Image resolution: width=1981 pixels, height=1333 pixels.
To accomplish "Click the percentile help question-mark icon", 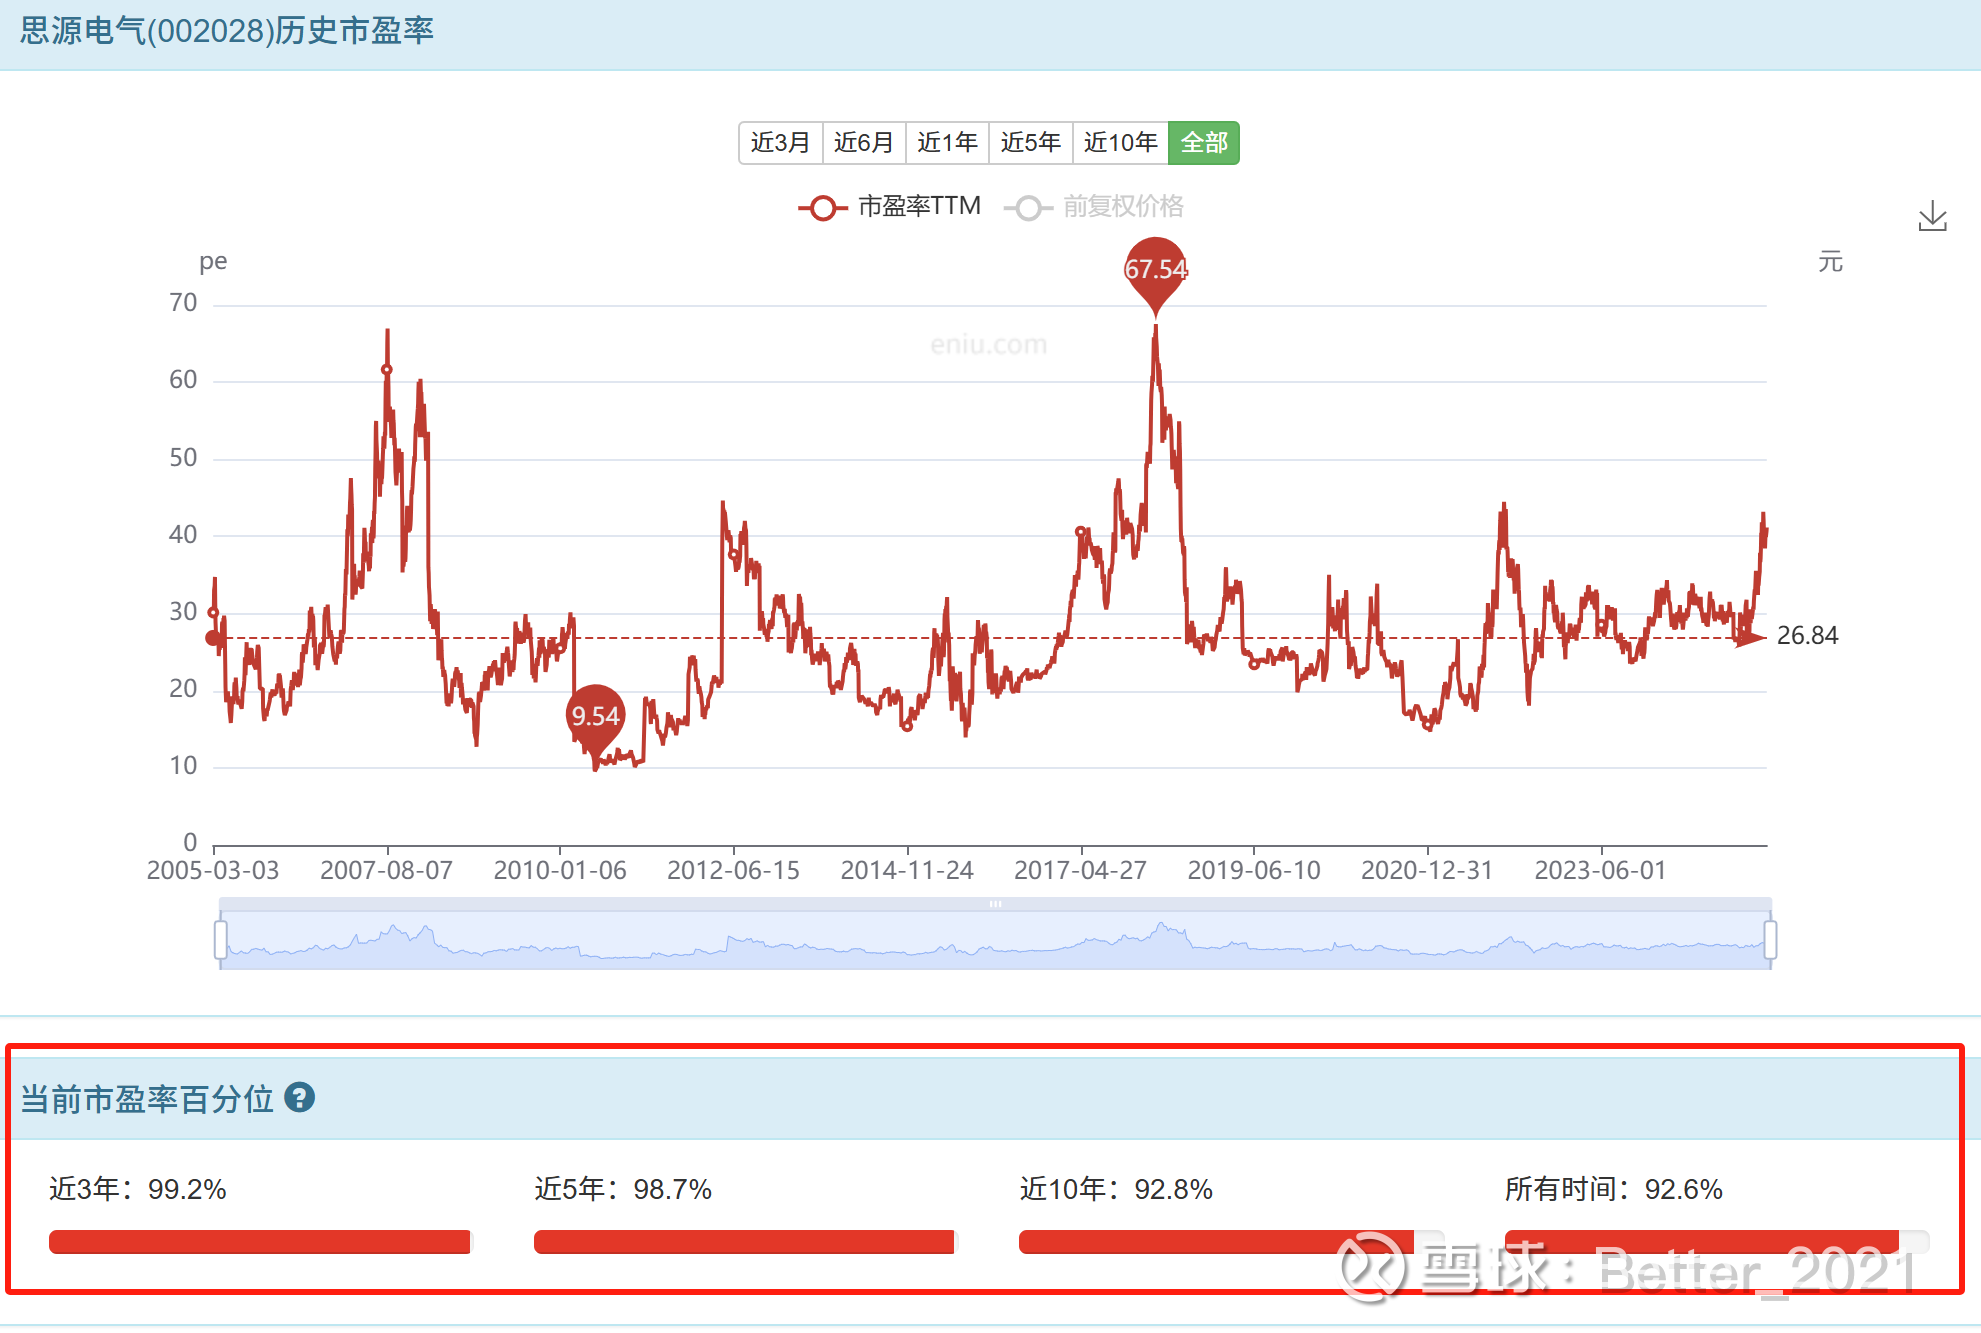I will (299, 1098).
